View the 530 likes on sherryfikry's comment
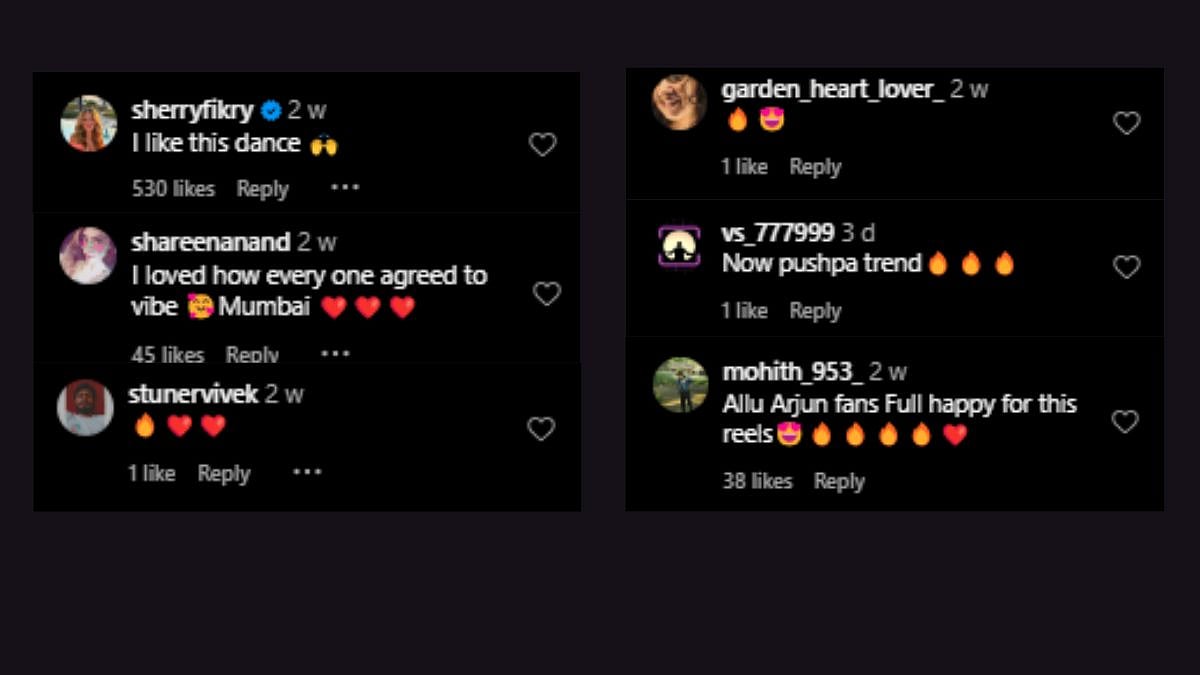This screenshot has height=675, width=1200. click(x=173, y=189)
